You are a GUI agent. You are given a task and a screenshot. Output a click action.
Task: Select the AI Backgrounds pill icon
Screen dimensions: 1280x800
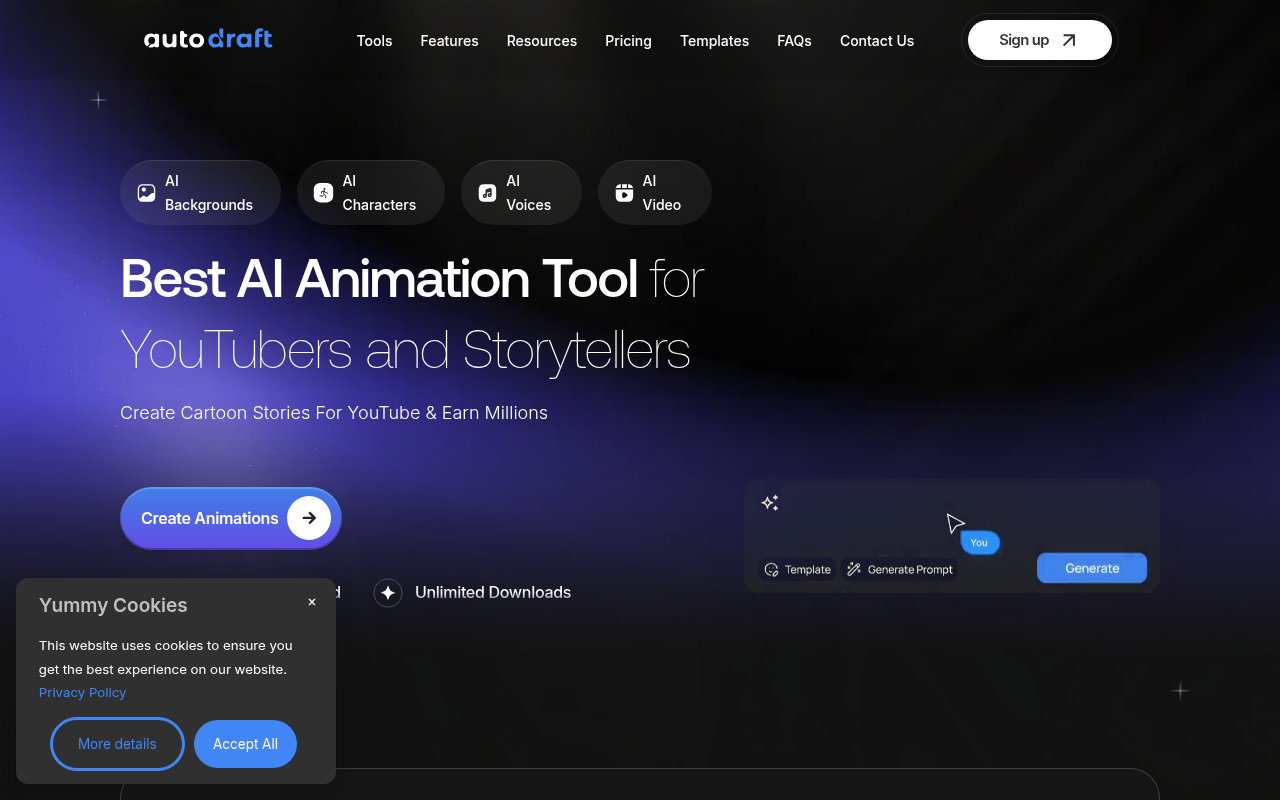146,192
